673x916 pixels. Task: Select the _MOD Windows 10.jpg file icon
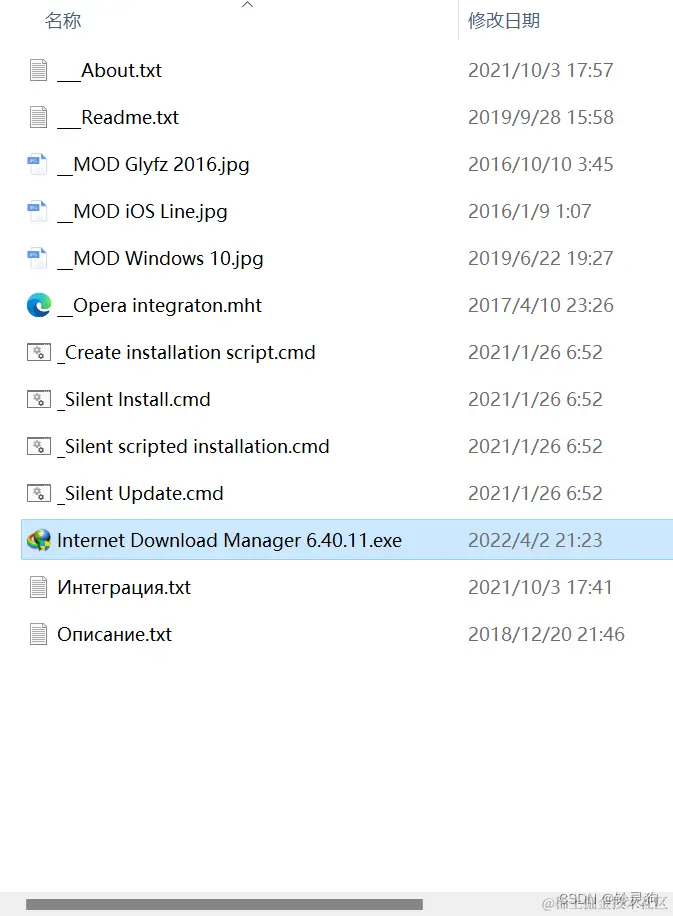pyautogui.click(x=37, y=258)
